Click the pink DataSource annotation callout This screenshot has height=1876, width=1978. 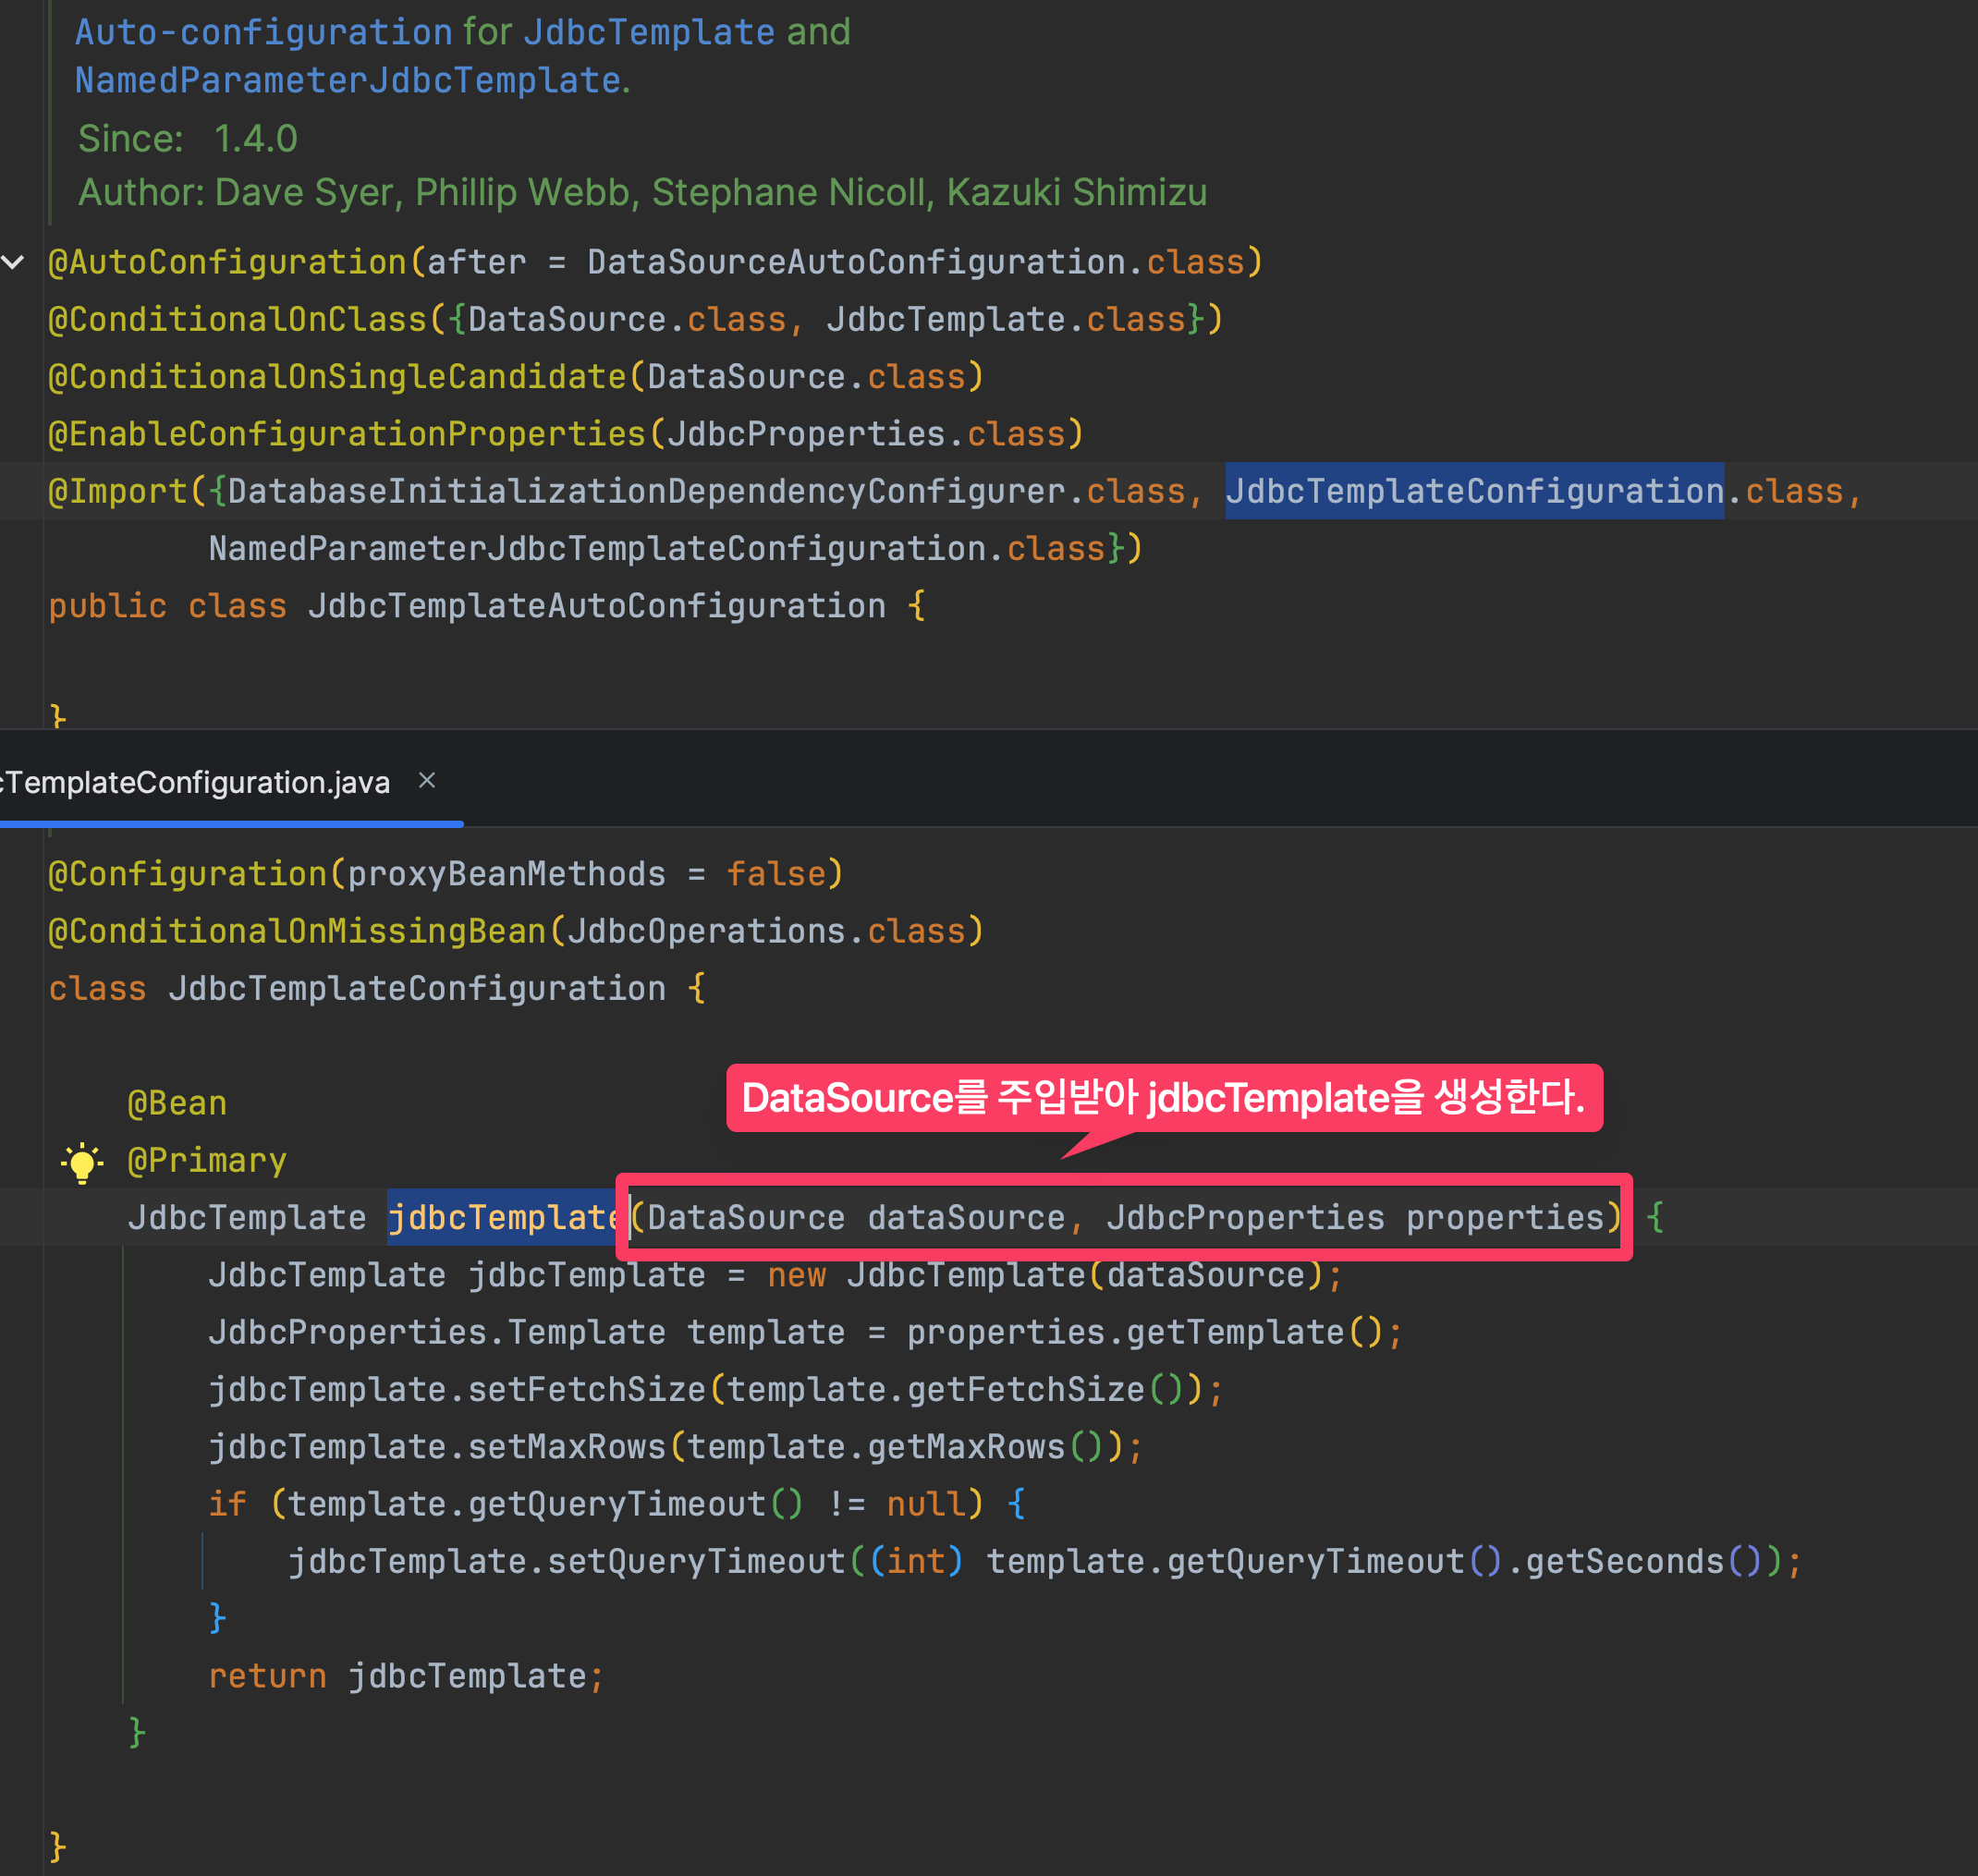(x=1163, y=1098)
